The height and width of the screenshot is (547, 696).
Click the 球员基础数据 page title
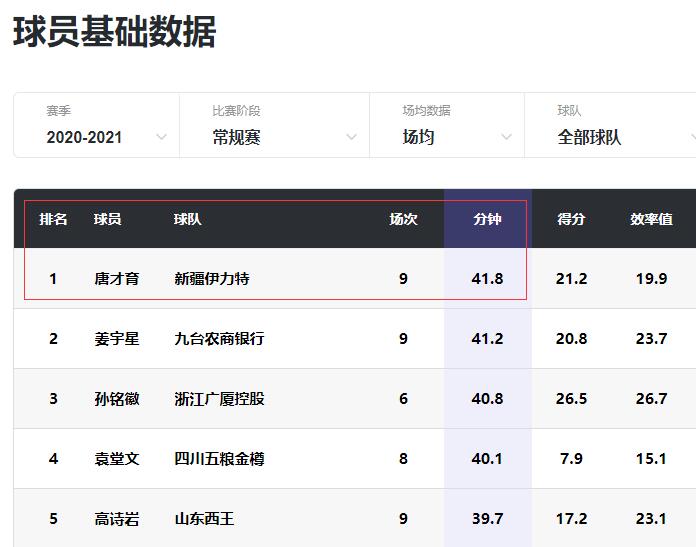pyautogui.click(x=115, y=31)
